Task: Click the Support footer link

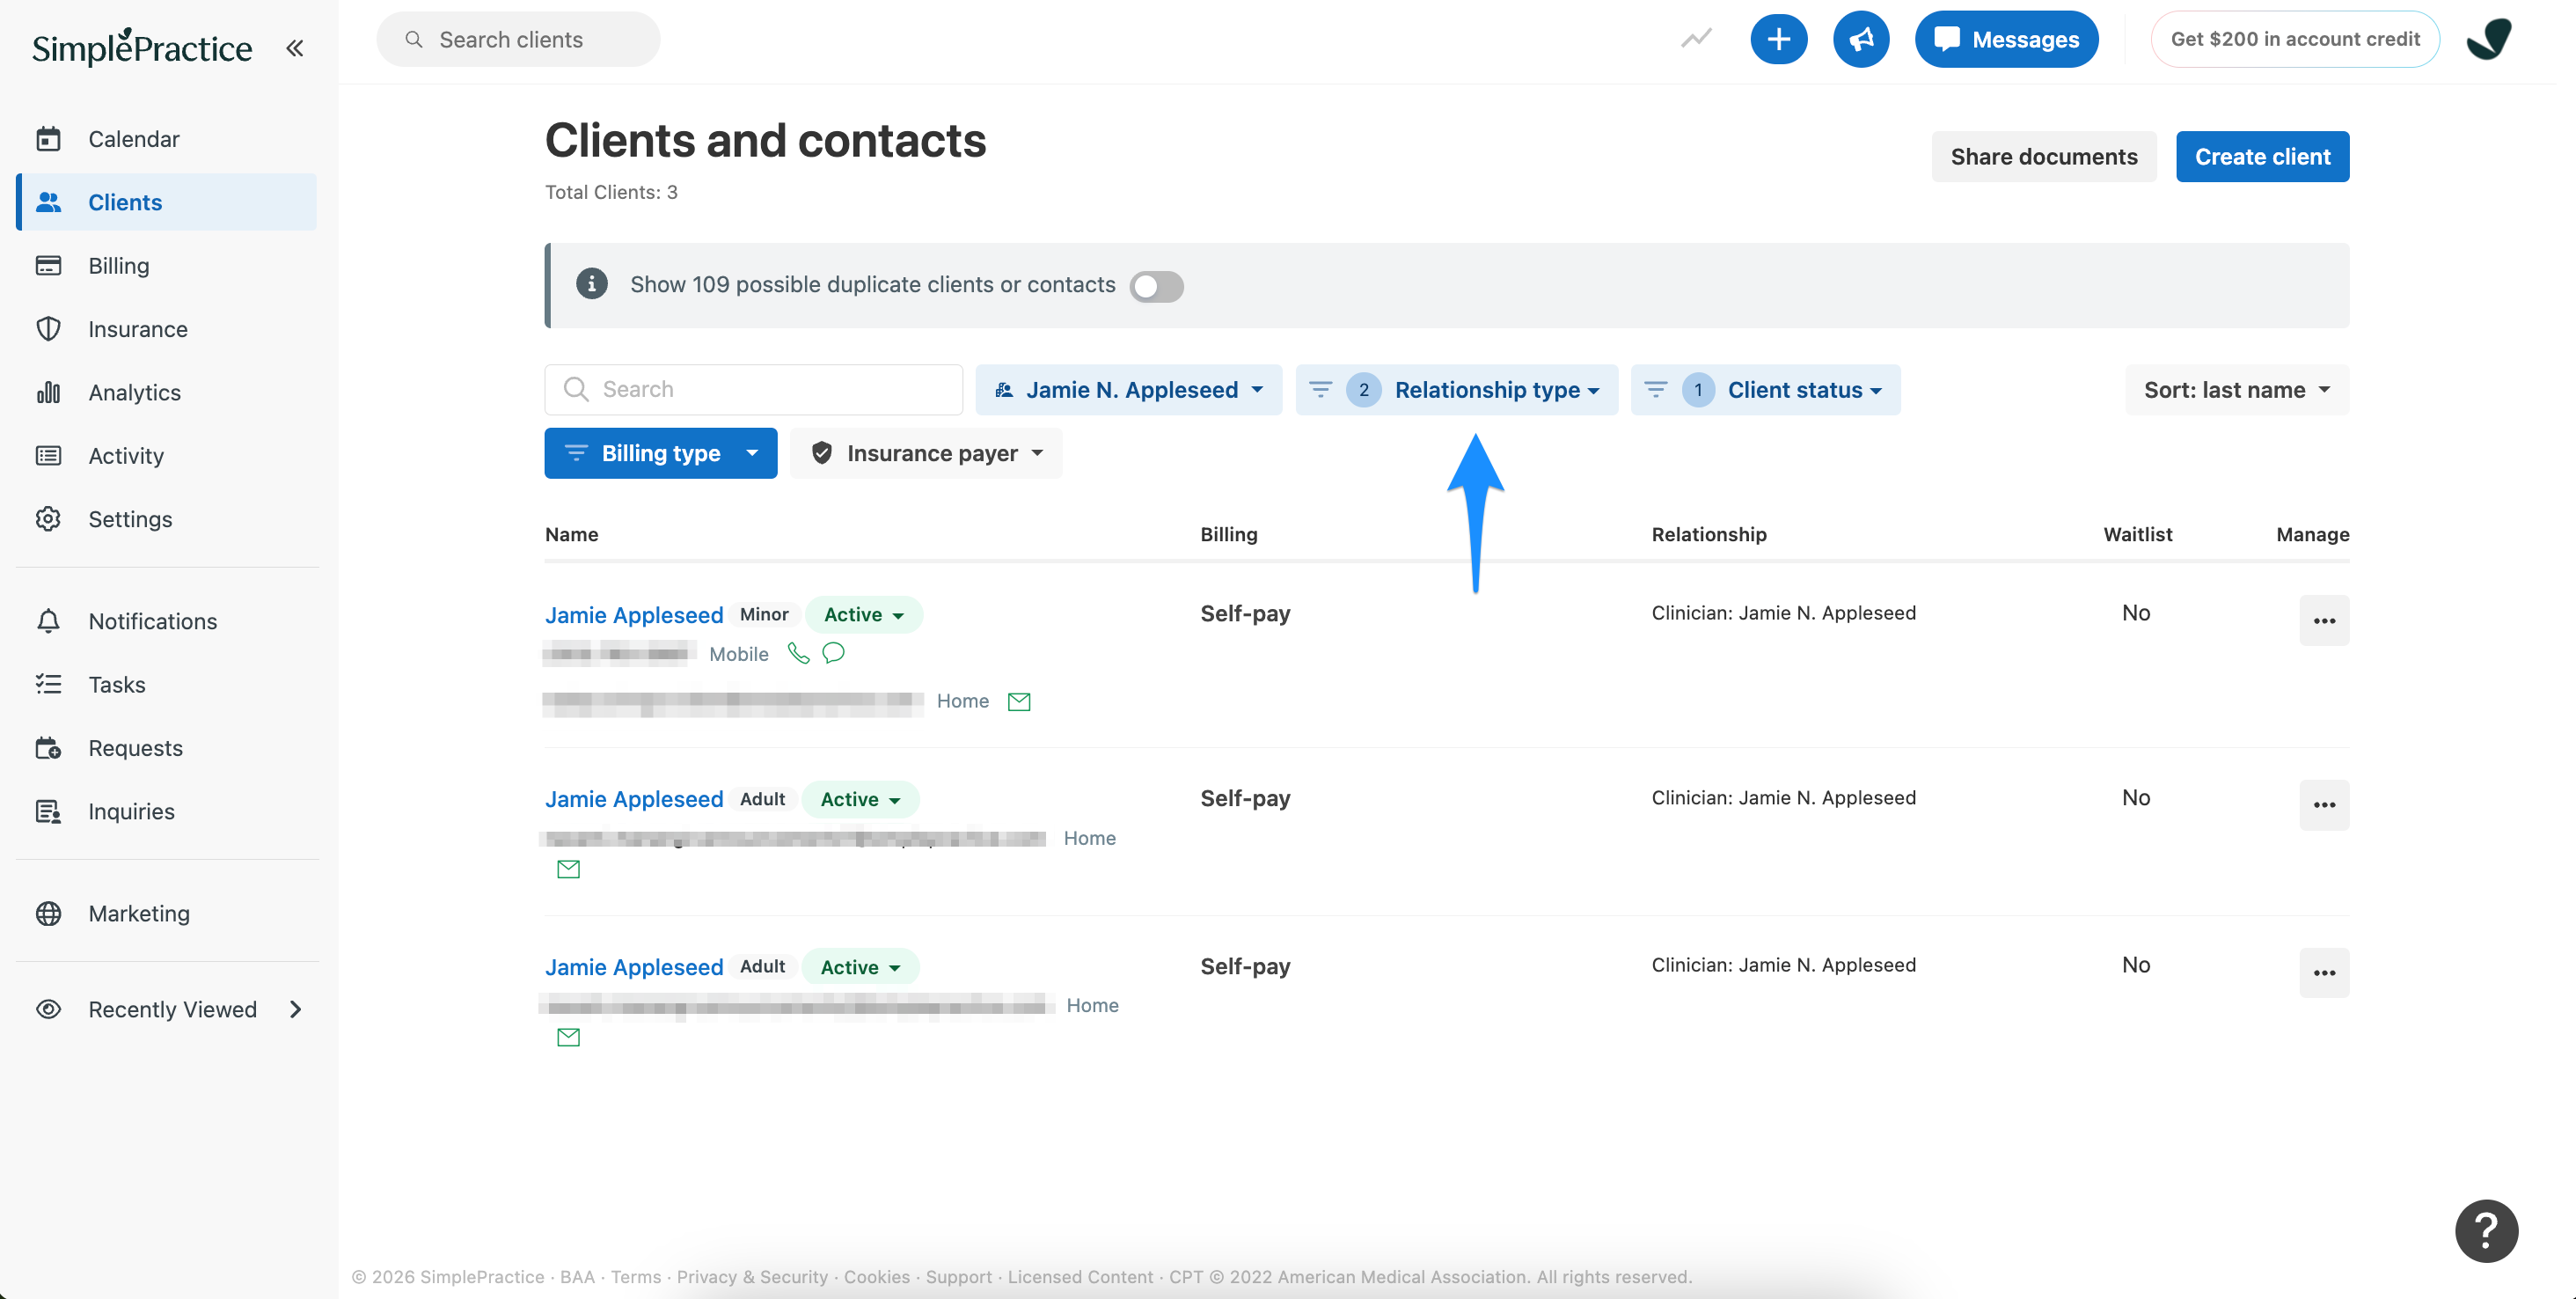Action: (x=958, y=1276)
